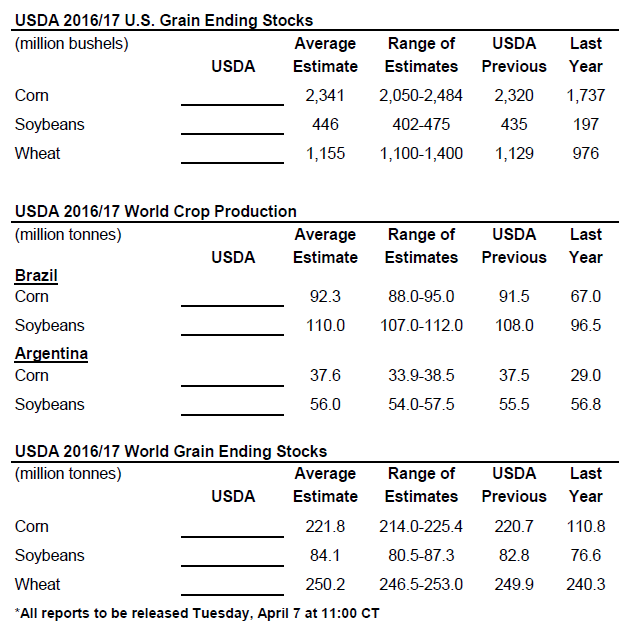626x633 pixels.
Task: Click the World Crop Production section title
Action: 155,211
